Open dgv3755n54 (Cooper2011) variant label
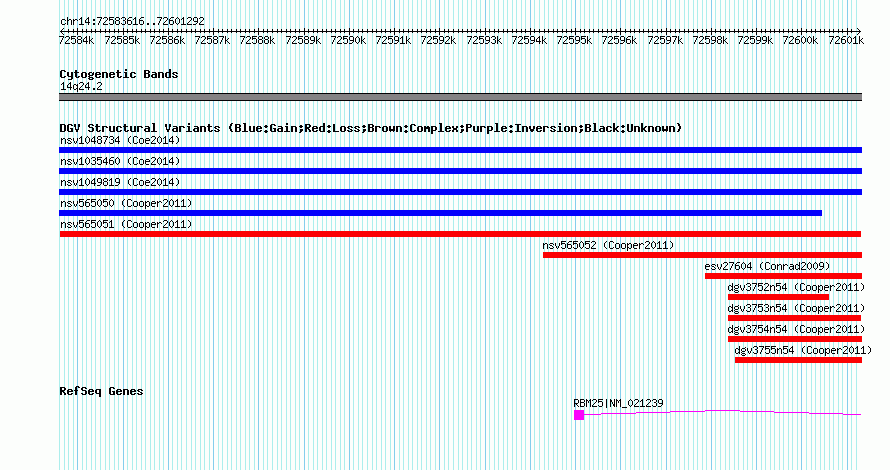The width and height of the screenshot is (890, 470). coord(803,350)
